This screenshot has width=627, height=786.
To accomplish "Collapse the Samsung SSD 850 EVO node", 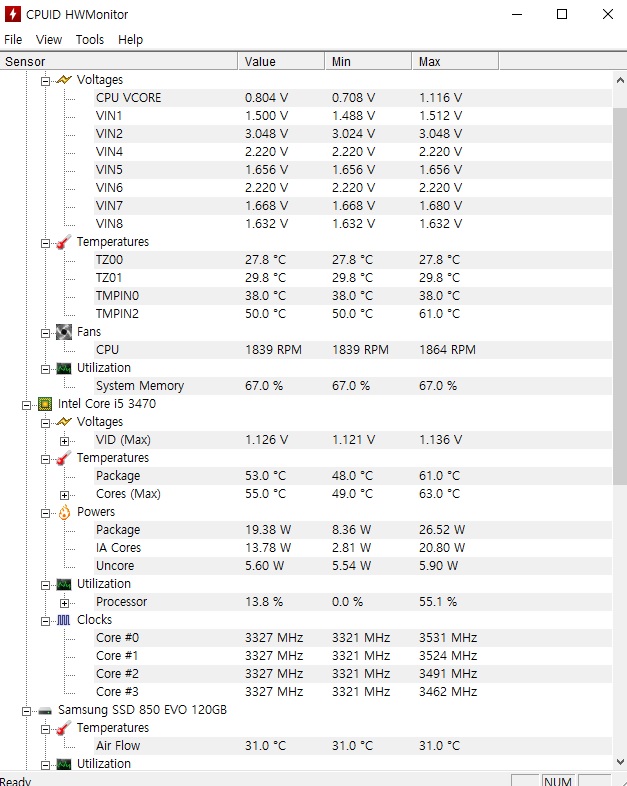I will [27, 710].
